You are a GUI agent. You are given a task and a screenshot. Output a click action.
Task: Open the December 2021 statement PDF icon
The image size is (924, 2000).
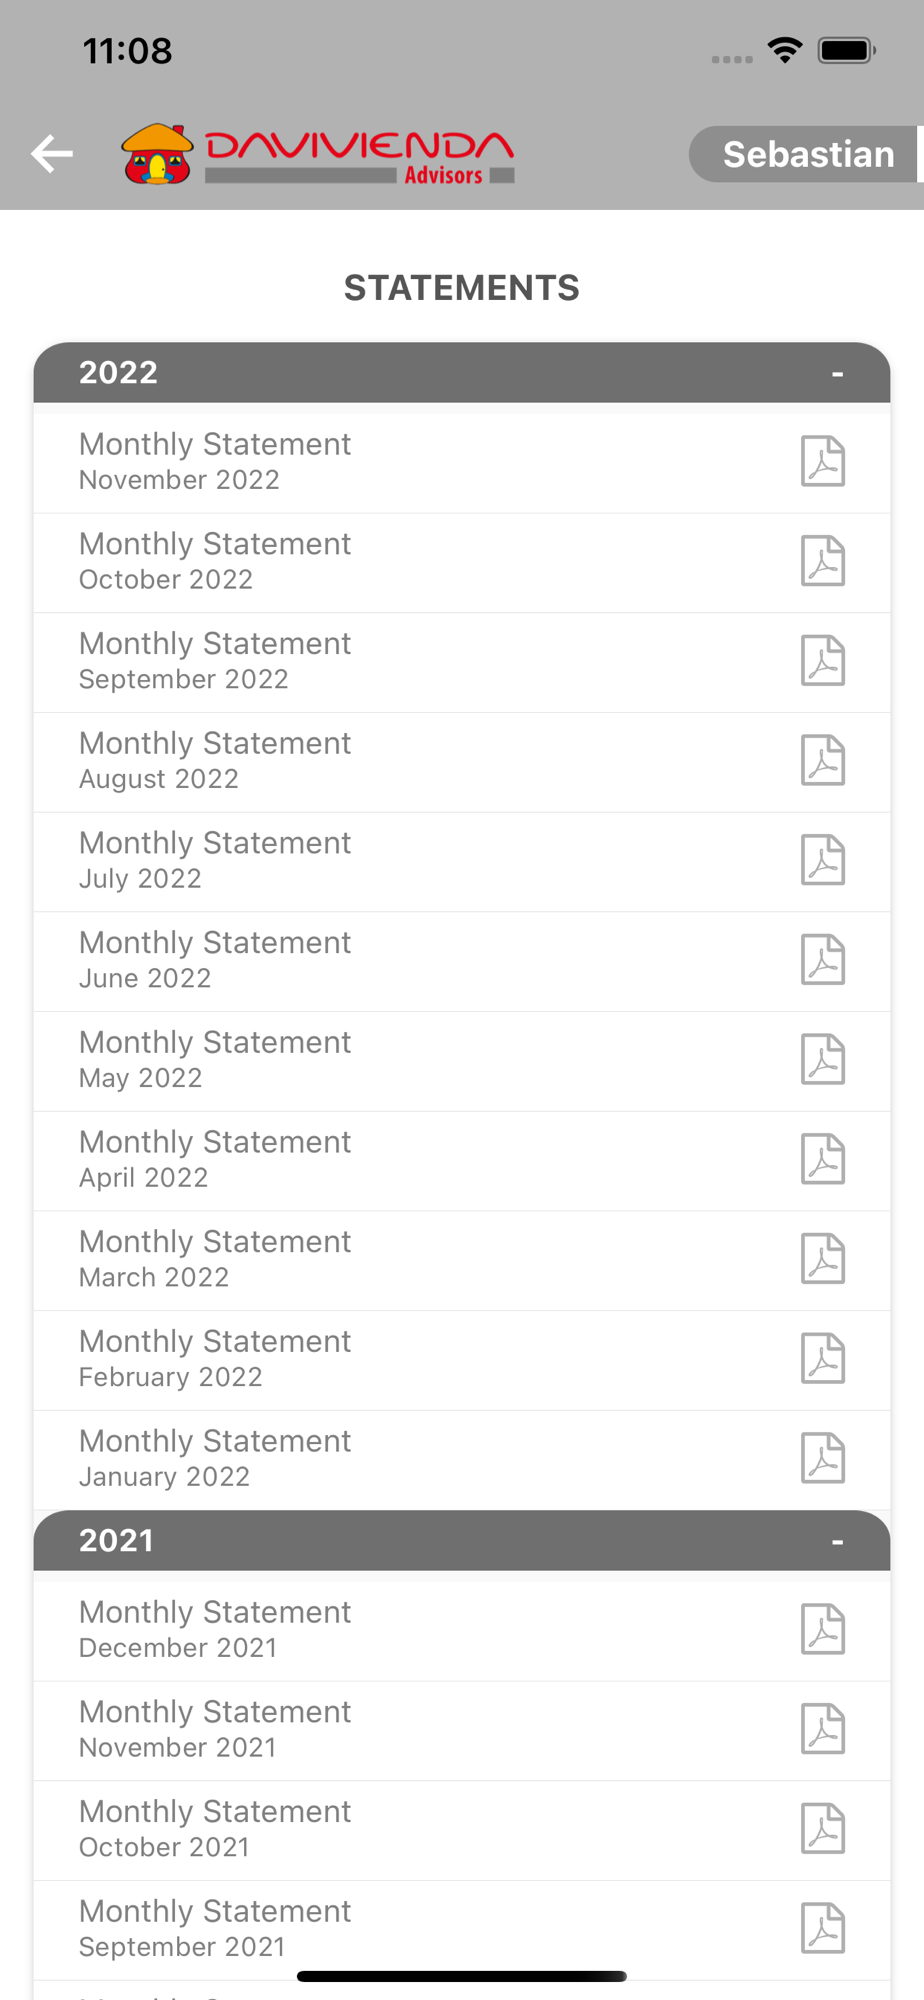click(823, 1630)
